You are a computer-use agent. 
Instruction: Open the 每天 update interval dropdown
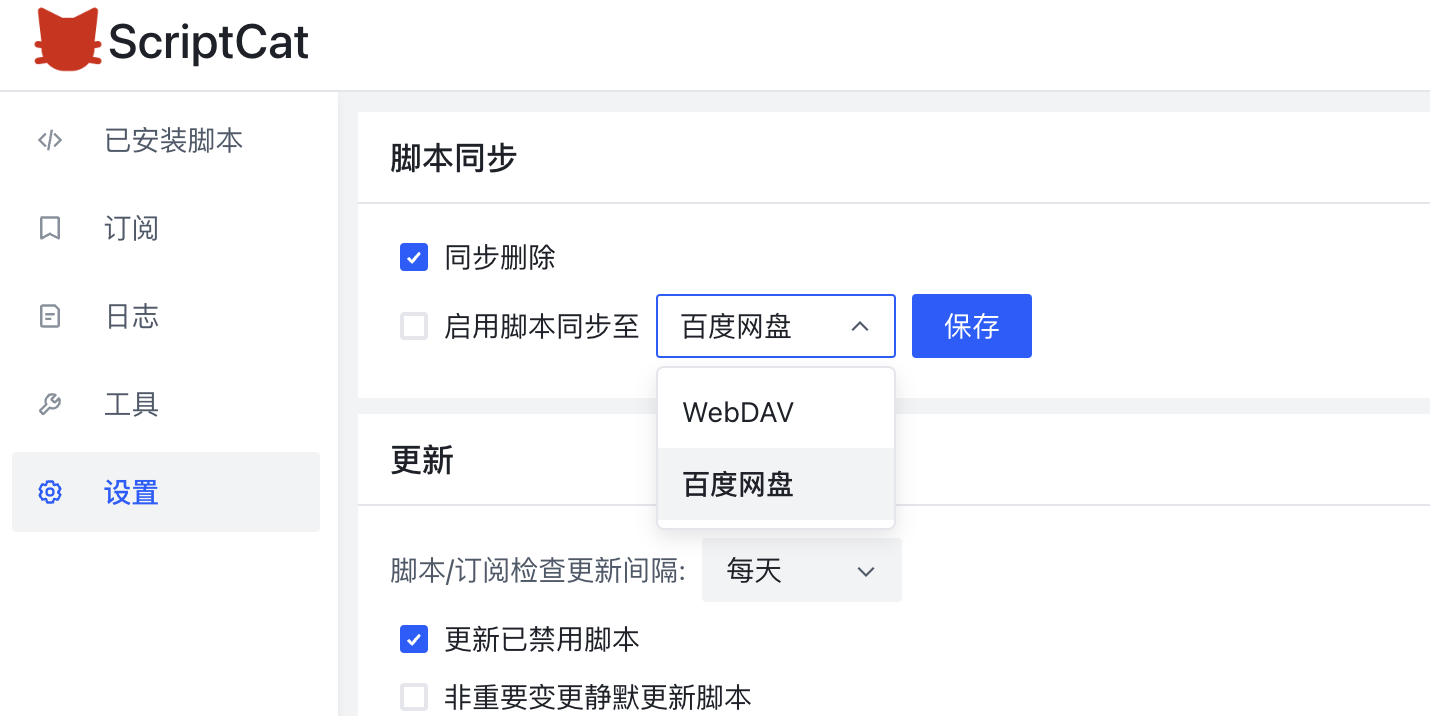pyautogui.click(x=801, y=570)
